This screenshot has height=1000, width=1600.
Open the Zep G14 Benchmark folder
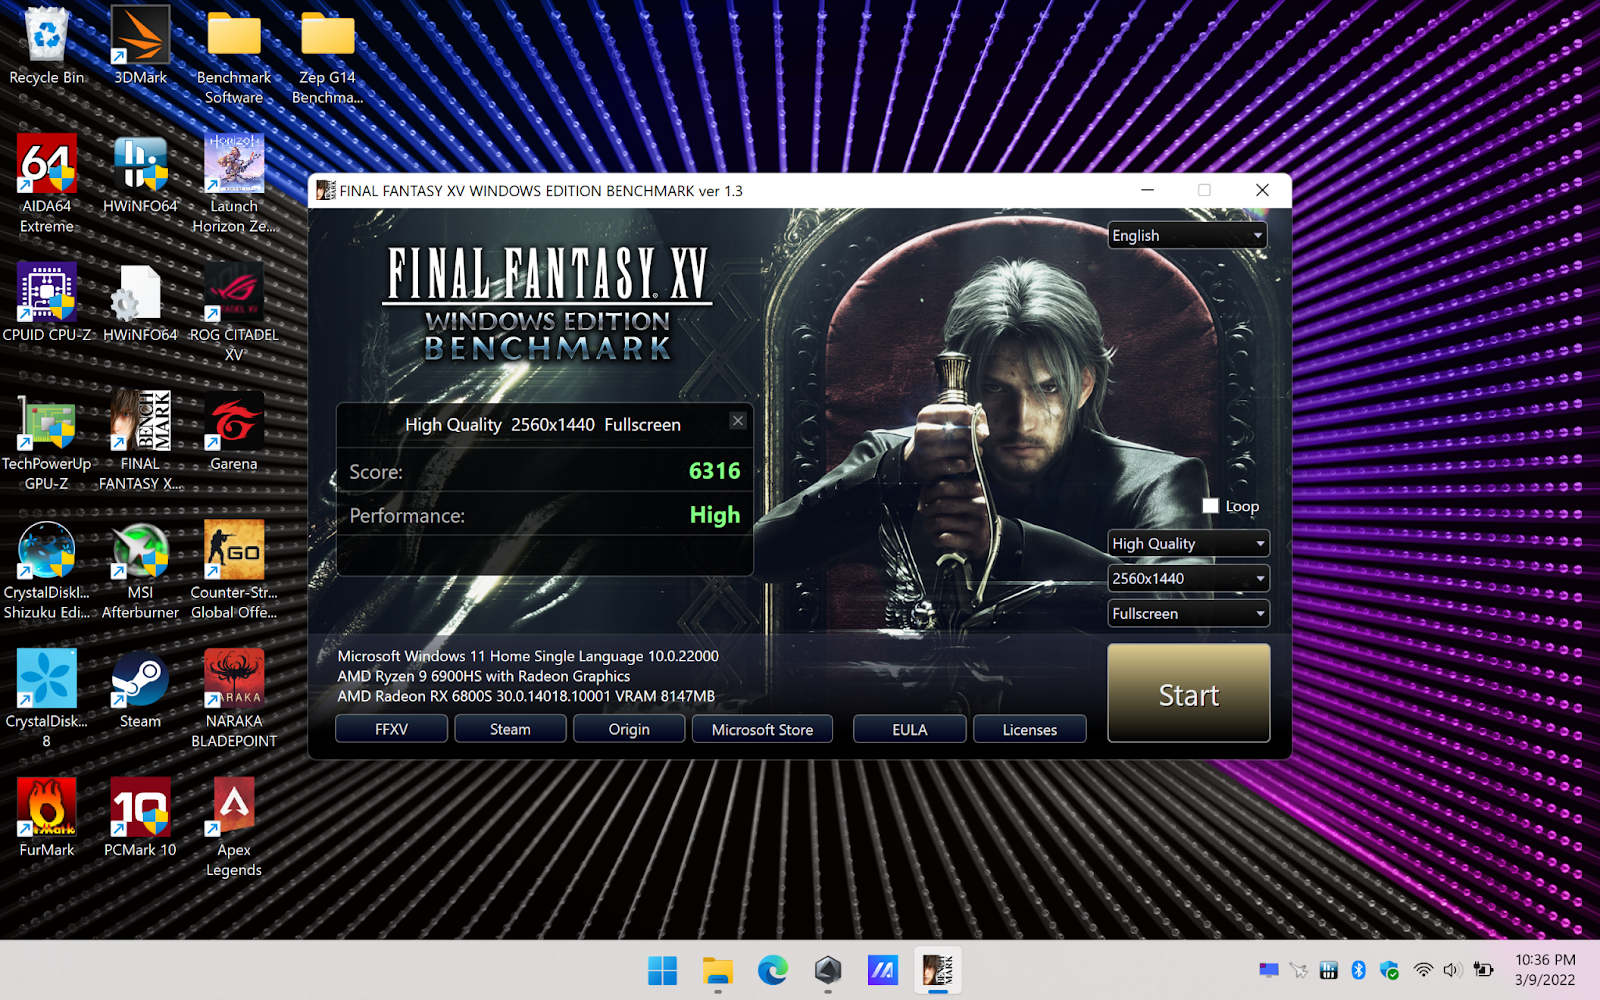(x=327, y=56)
